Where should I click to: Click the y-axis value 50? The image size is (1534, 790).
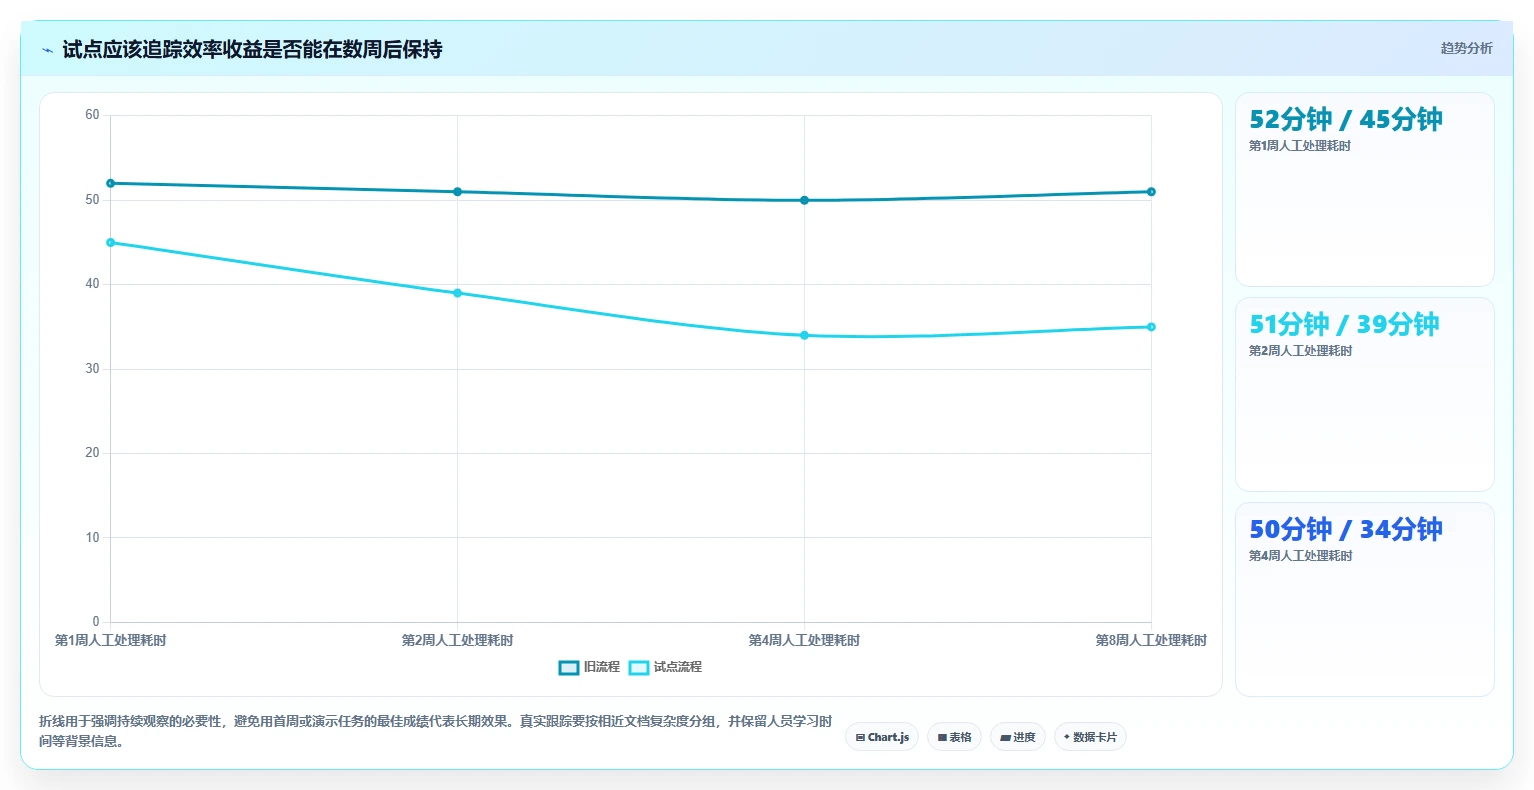point(92,200)
